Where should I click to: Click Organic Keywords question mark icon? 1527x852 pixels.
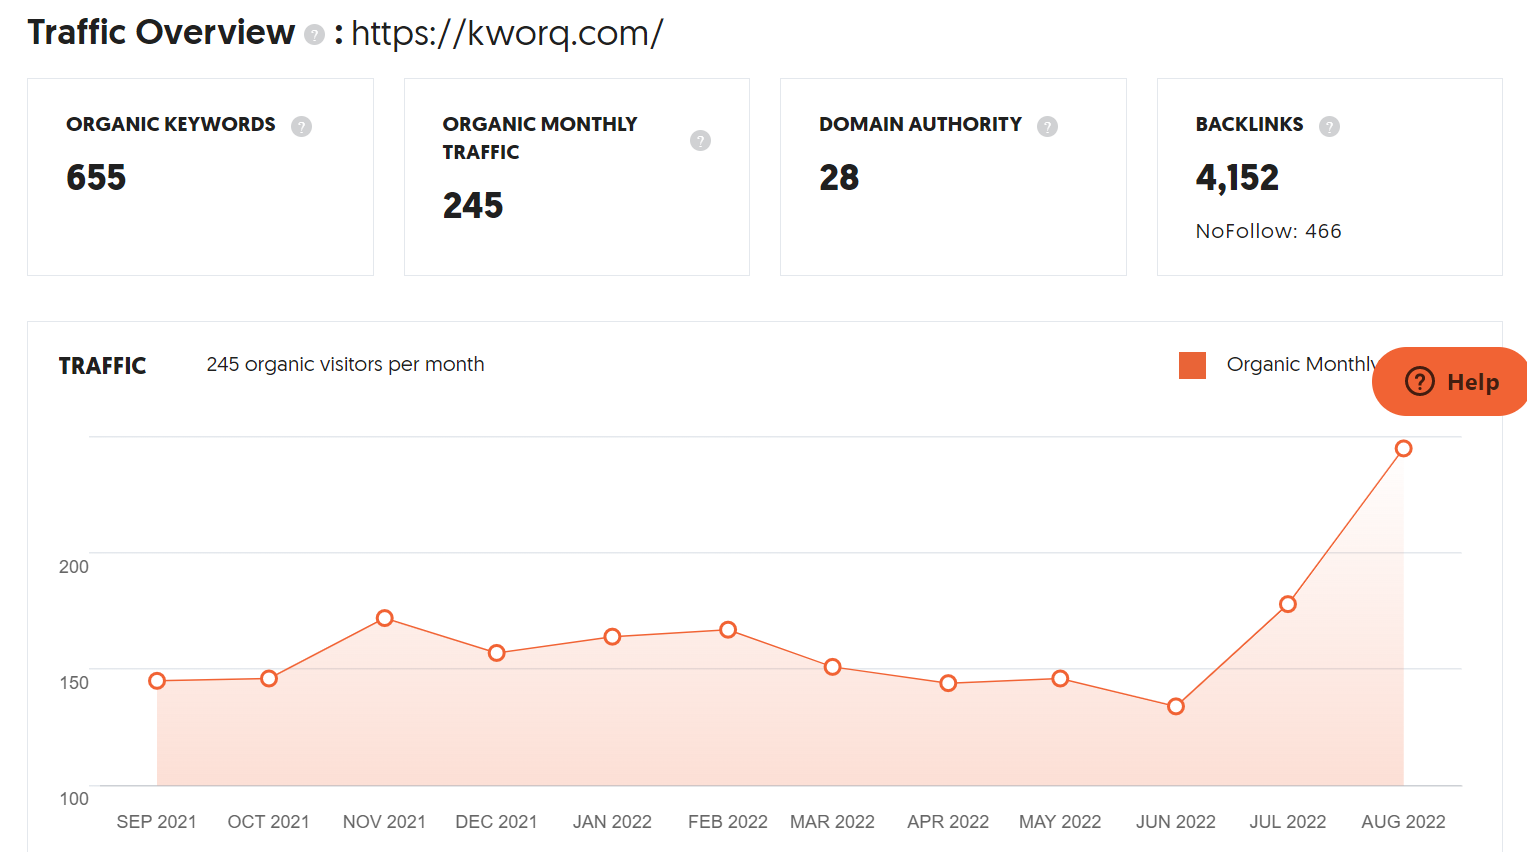301,126
